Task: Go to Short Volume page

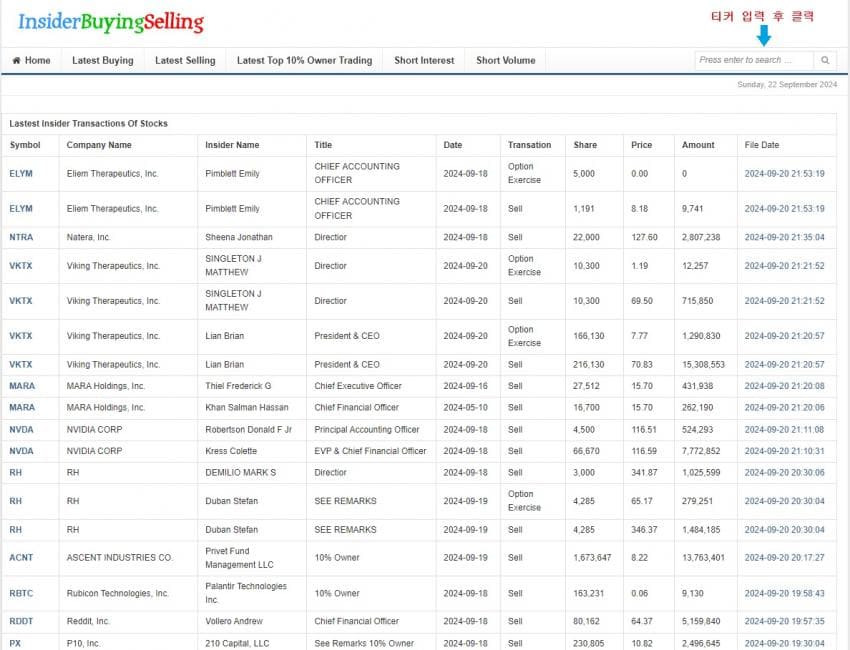Action: coord(505,60)
